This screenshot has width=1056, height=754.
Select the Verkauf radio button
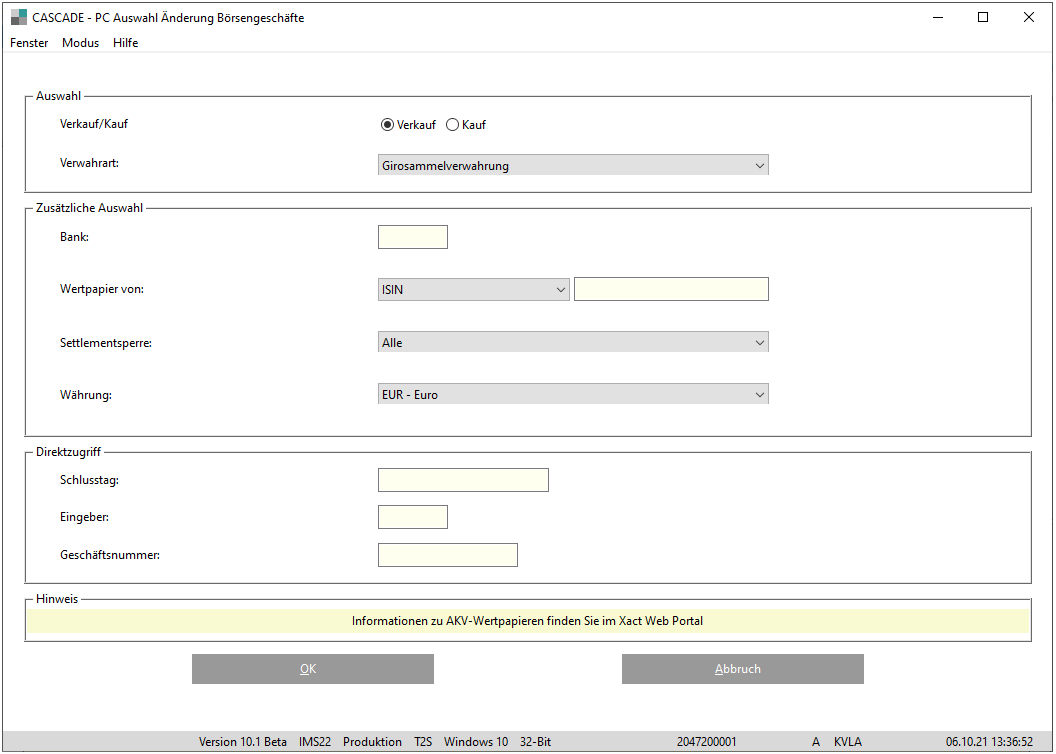coord(387,125)
